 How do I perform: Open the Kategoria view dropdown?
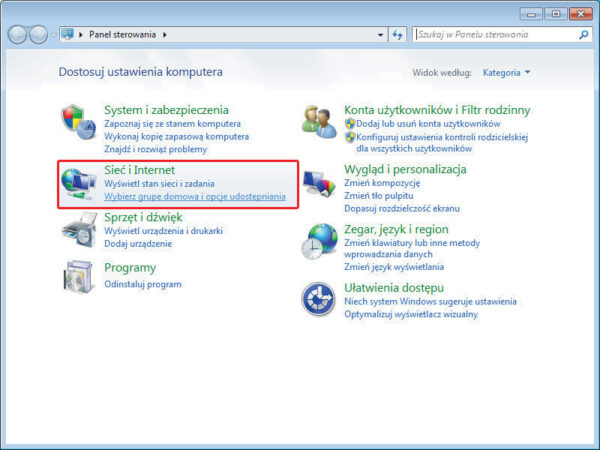[506, 73]
